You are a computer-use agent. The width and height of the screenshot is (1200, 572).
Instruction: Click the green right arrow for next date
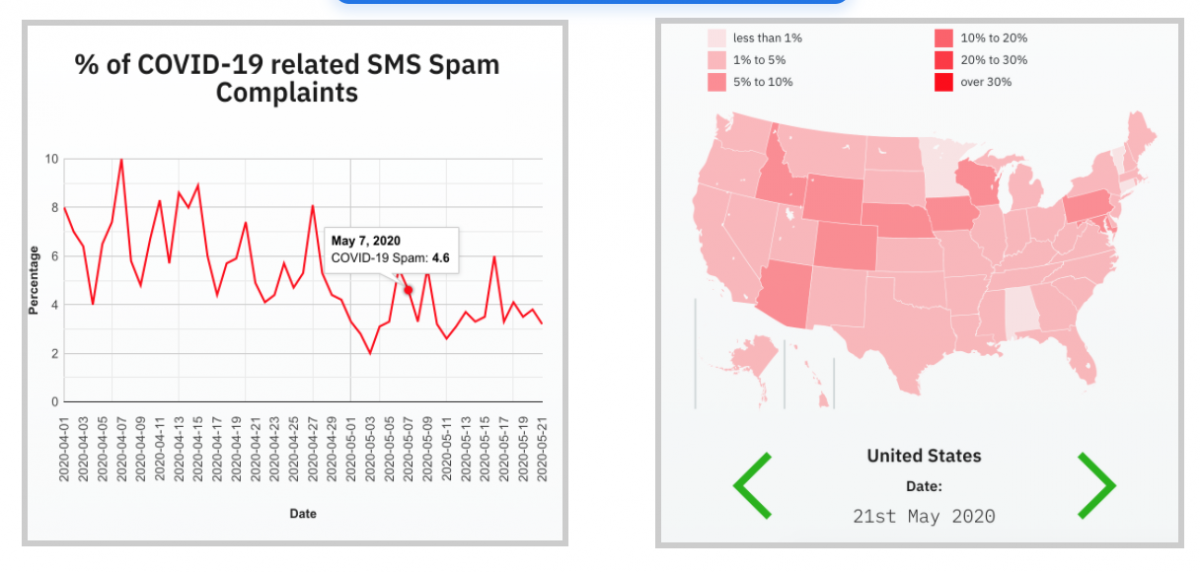[1095, 485]
